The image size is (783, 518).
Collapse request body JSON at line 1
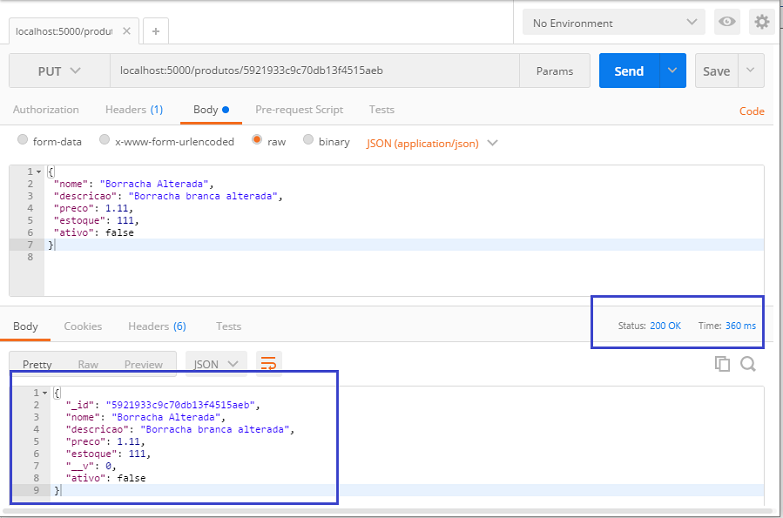pyautogui.click(x=39, y=172)
